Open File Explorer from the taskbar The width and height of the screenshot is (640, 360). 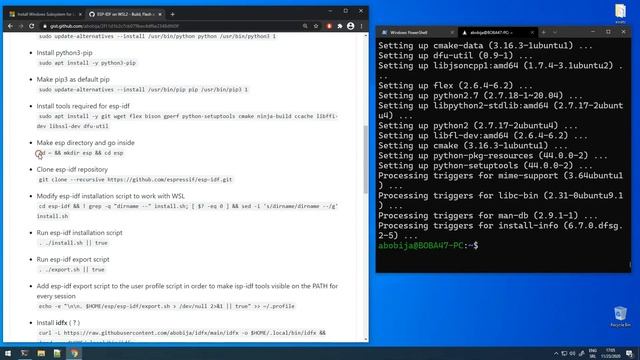(41, 353)
